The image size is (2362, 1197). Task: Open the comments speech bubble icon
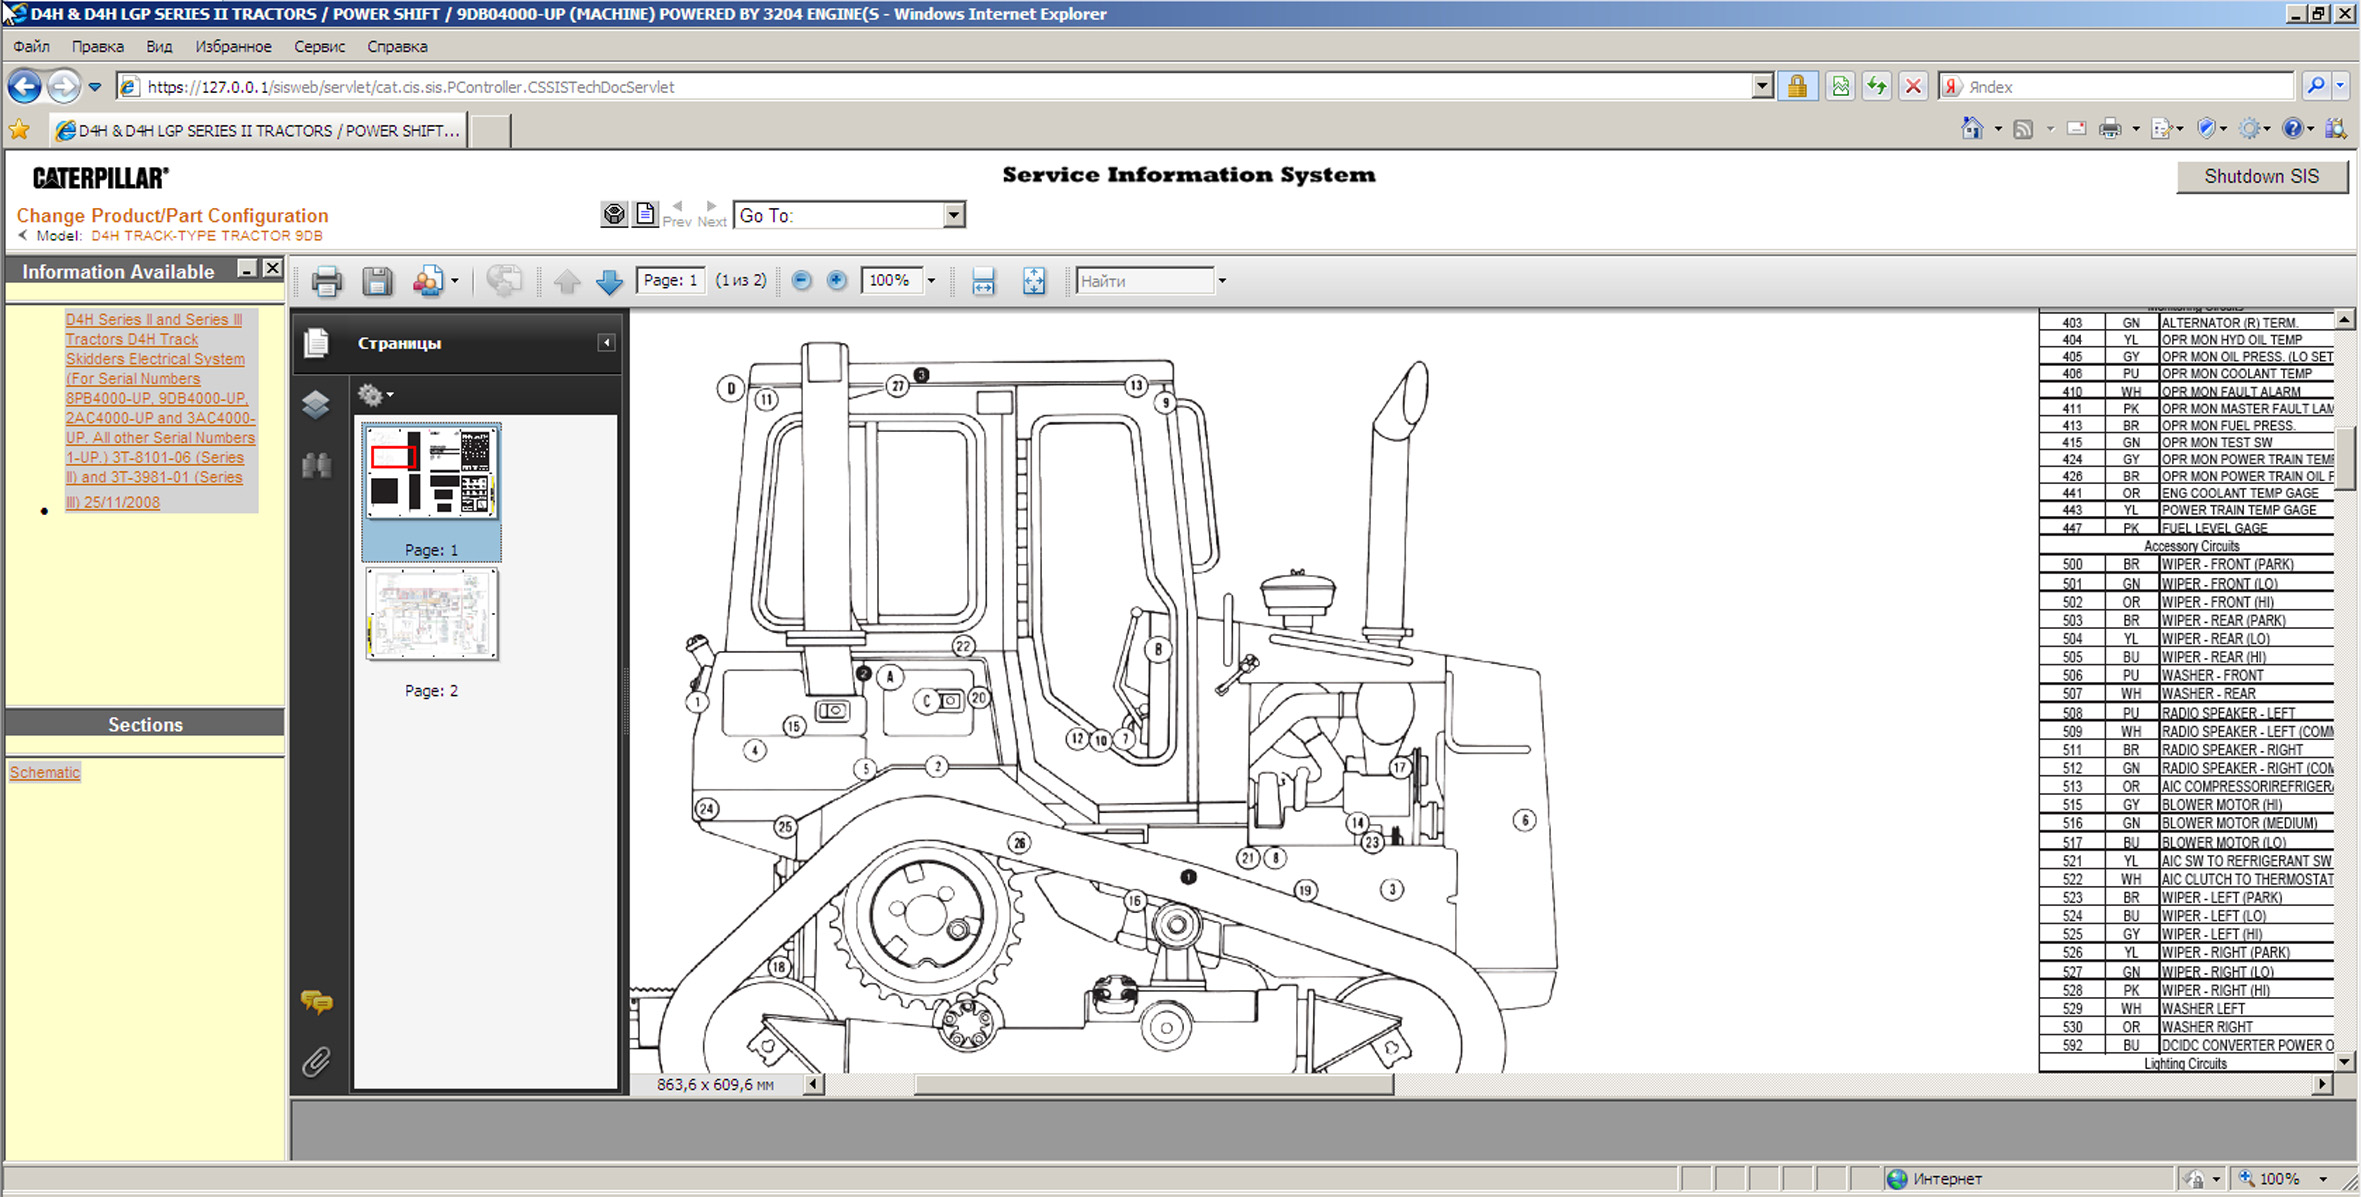coord(316,1001)
